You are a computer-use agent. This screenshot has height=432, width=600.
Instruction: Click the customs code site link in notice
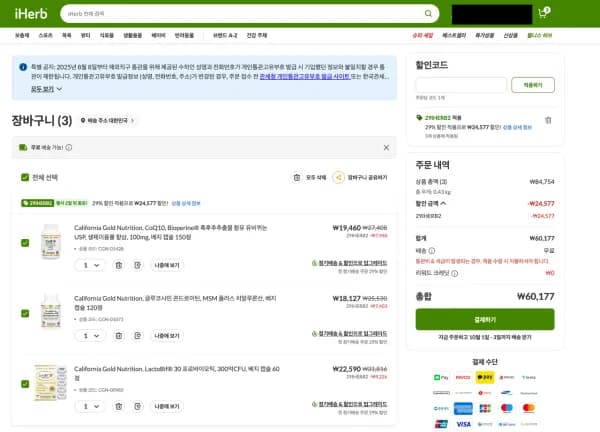[x=305, y=77]
